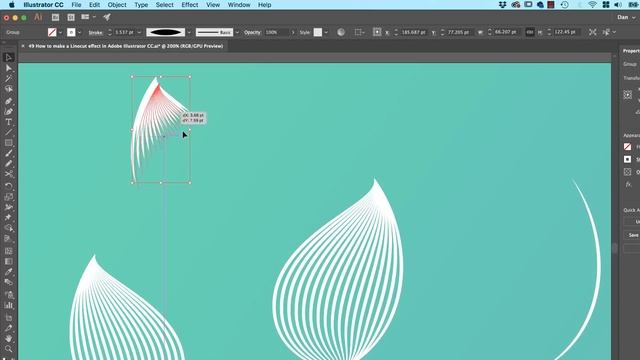Select the Scale tool
The height and width of the screenshot is (360, 640).
pyautogui.click(x=9, y=197)
